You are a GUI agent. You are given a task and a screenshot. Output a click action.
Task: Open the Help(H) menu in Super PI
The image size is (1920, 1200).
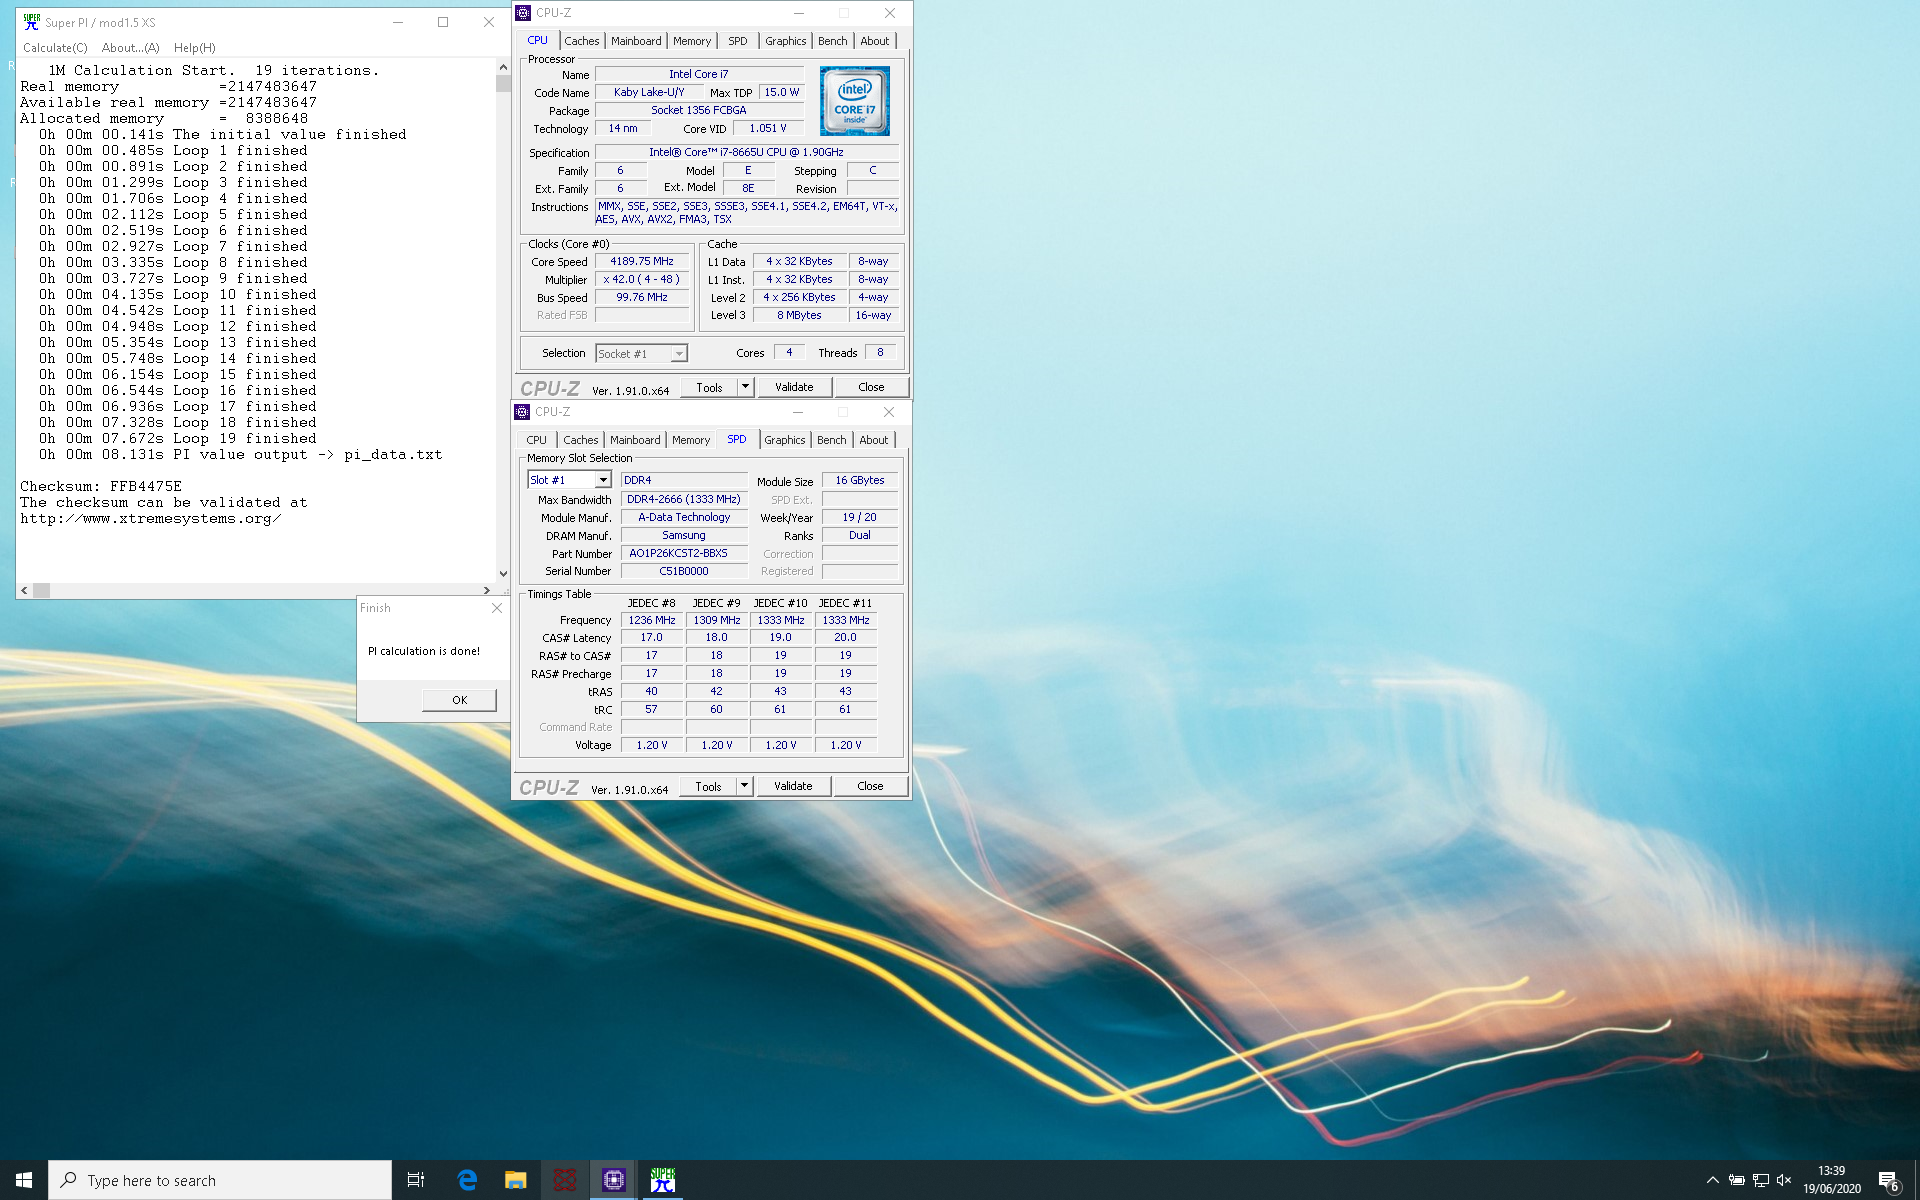194,48
